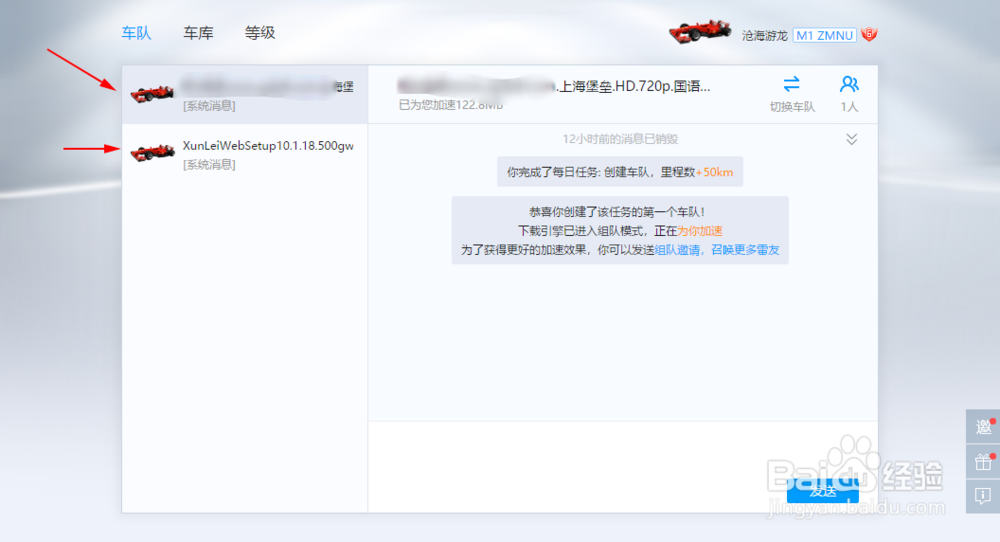Select the XunLeiWebSetup10.1.18.500gw team
Viewport: 1000px width, 542px height.
[245, 154]
